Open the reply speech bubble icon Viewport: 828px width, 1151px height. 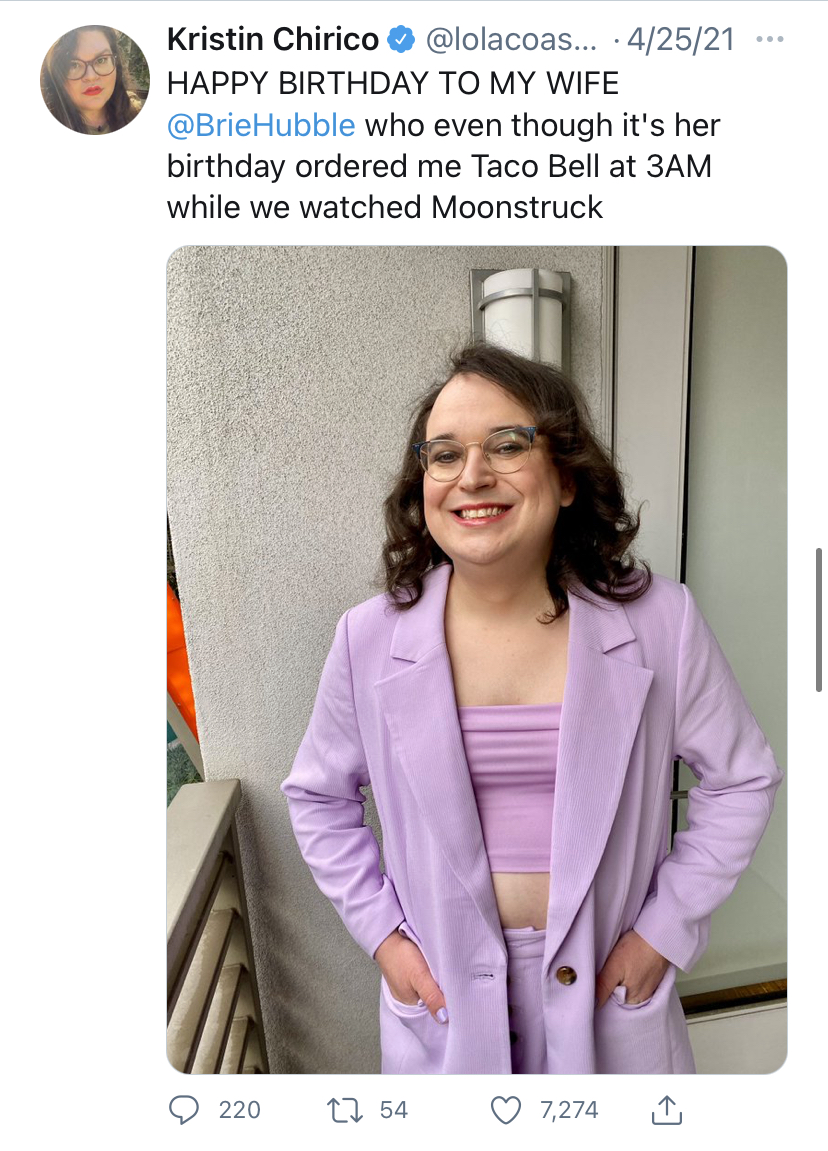(x=184, y=1110)
